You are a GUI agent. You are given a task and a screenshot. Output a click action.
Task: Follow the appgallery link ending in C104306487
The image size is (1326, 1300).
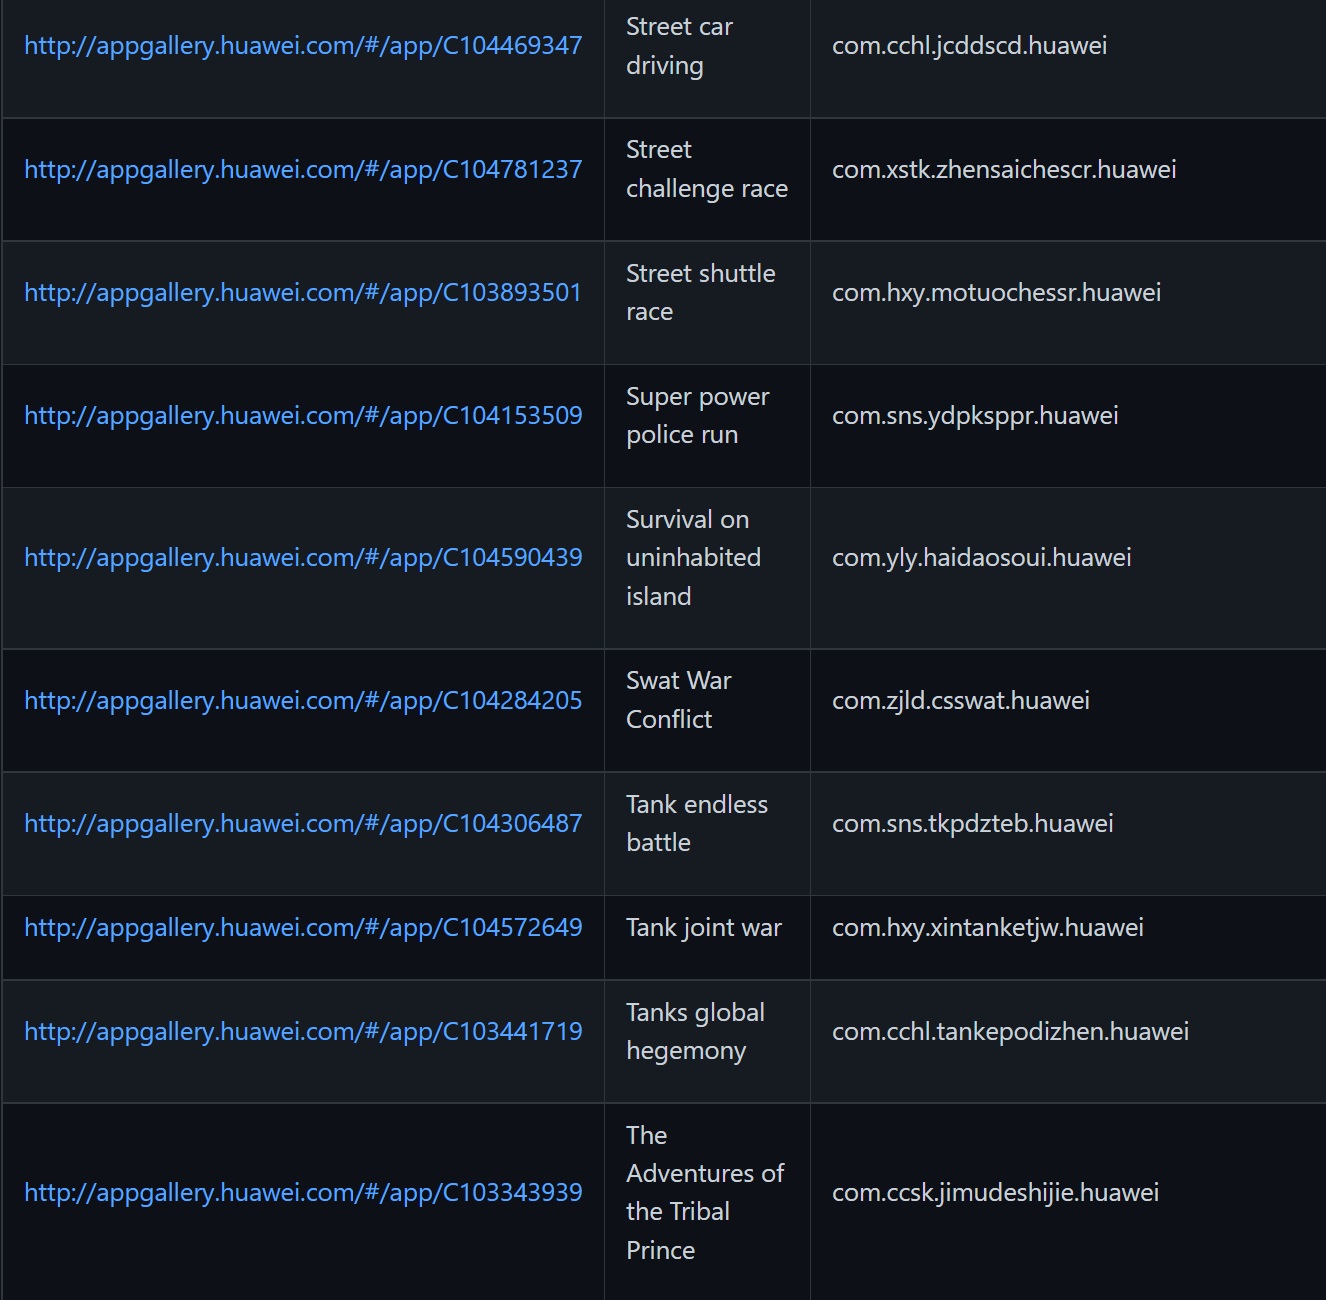pyautogui.click(x=303, y=824)
